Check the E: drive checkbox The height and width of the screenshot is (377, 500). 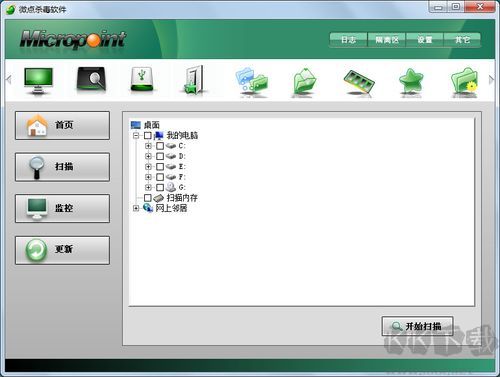point(160,166)
